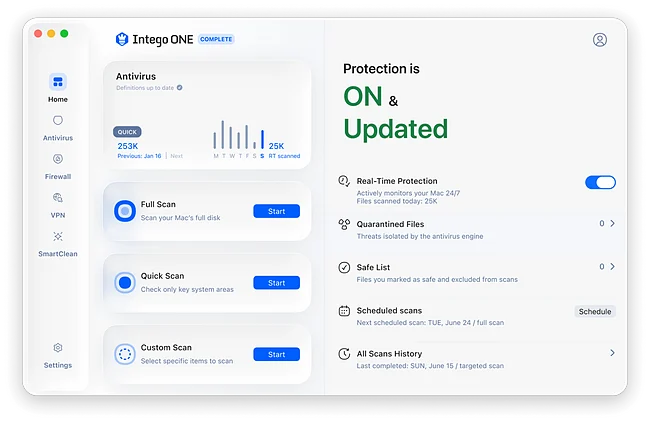This screenshot has height=423, width=650.
Task: Select Sunday's highlighted bar in the scan chart
Action: (262, 139)
